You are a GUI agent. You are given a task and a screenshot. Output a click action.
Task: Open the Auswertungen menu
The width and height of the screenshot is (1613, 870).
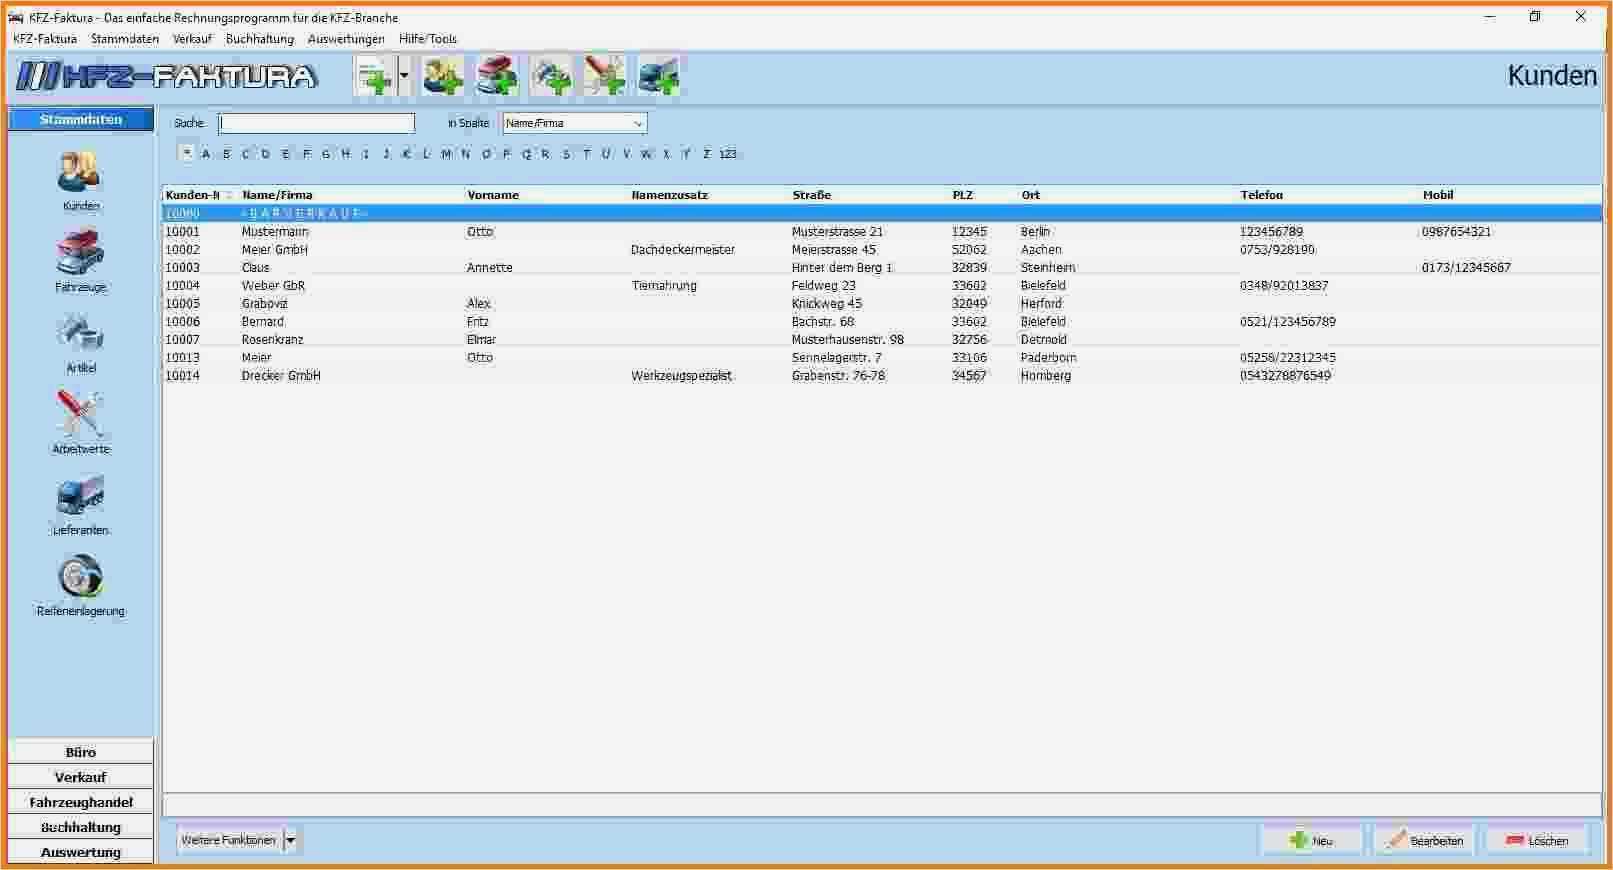pos(346,39)
